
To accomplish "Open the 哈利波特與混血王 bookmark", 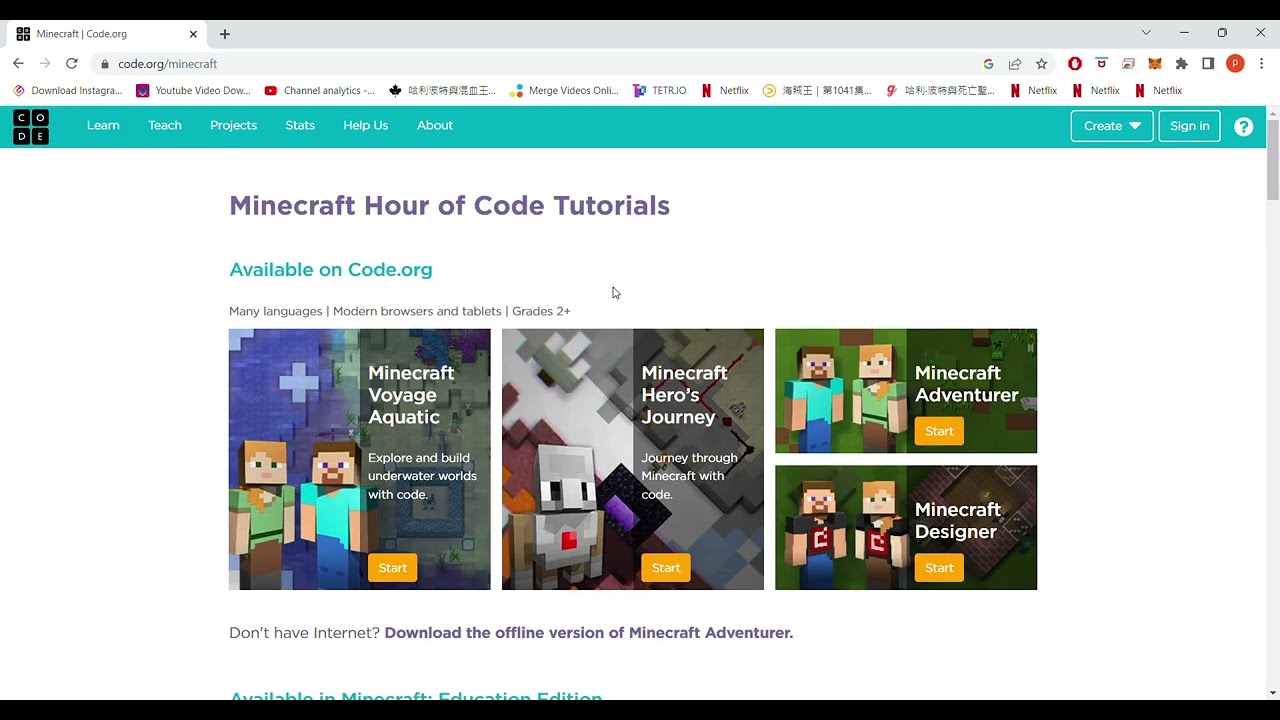I will pos(442,90).
